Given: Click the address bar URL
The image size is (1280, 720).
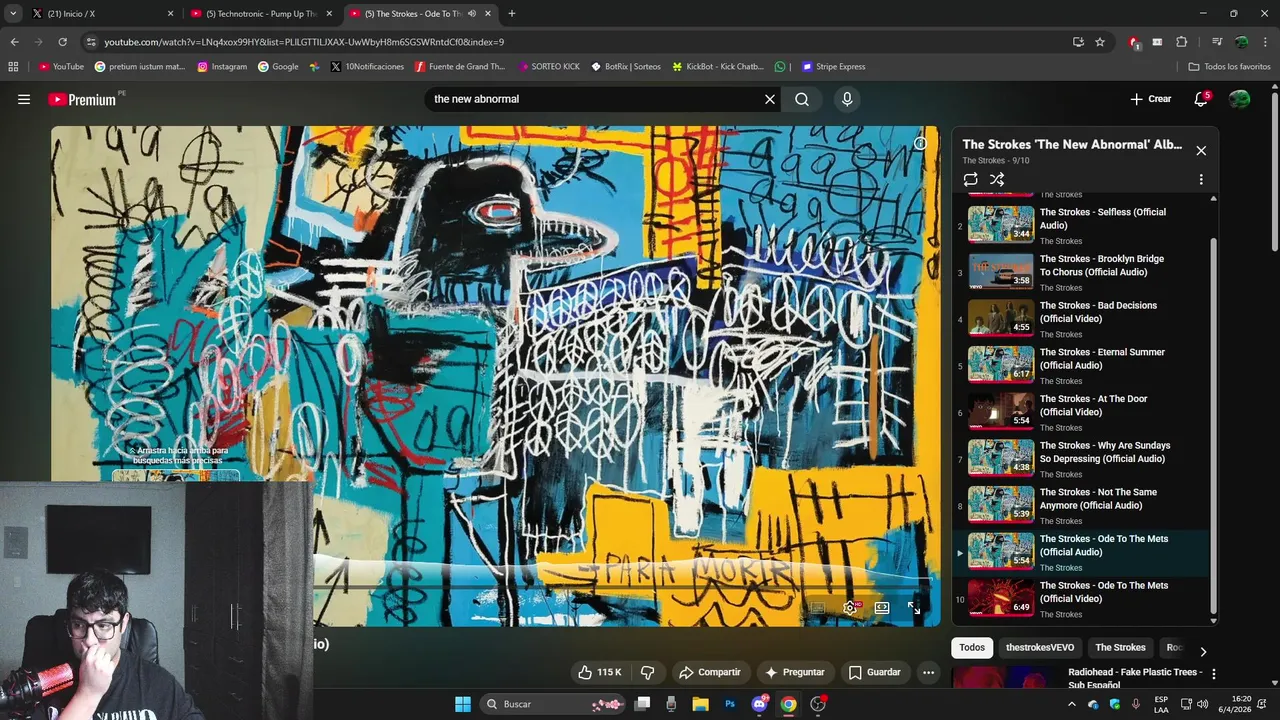Looking at the screenshot, I should 304,42.
